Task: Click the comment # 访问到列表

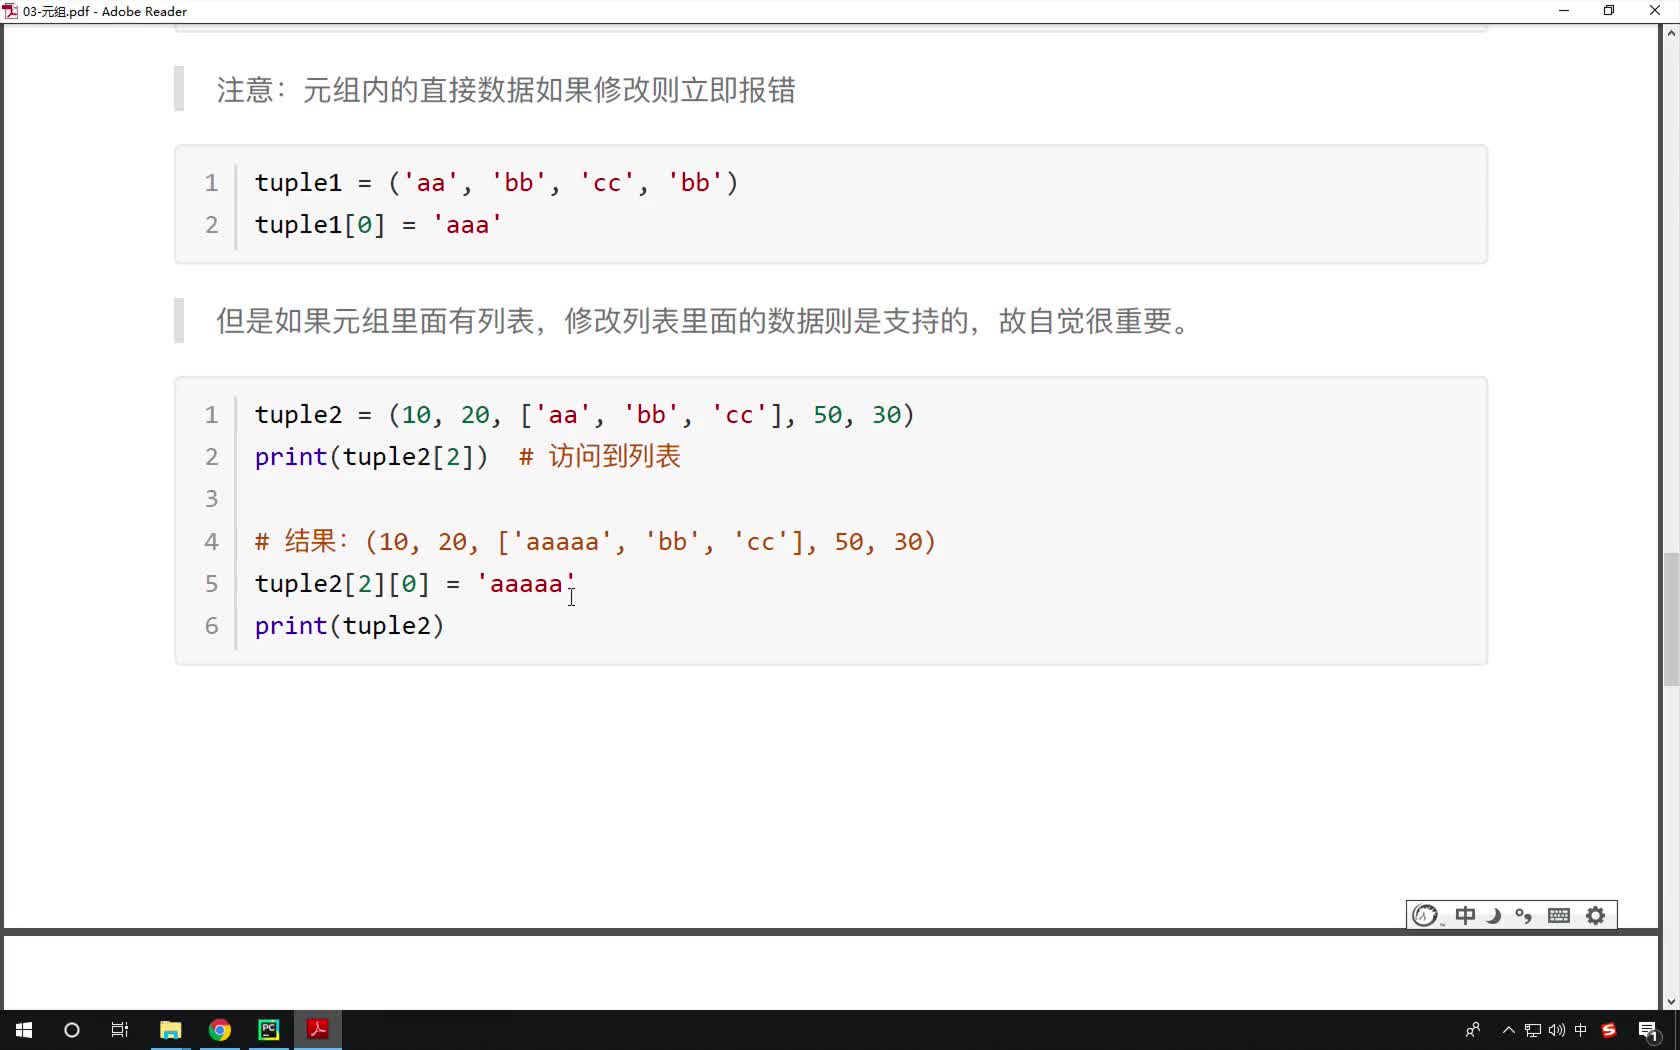Action: 600,457
